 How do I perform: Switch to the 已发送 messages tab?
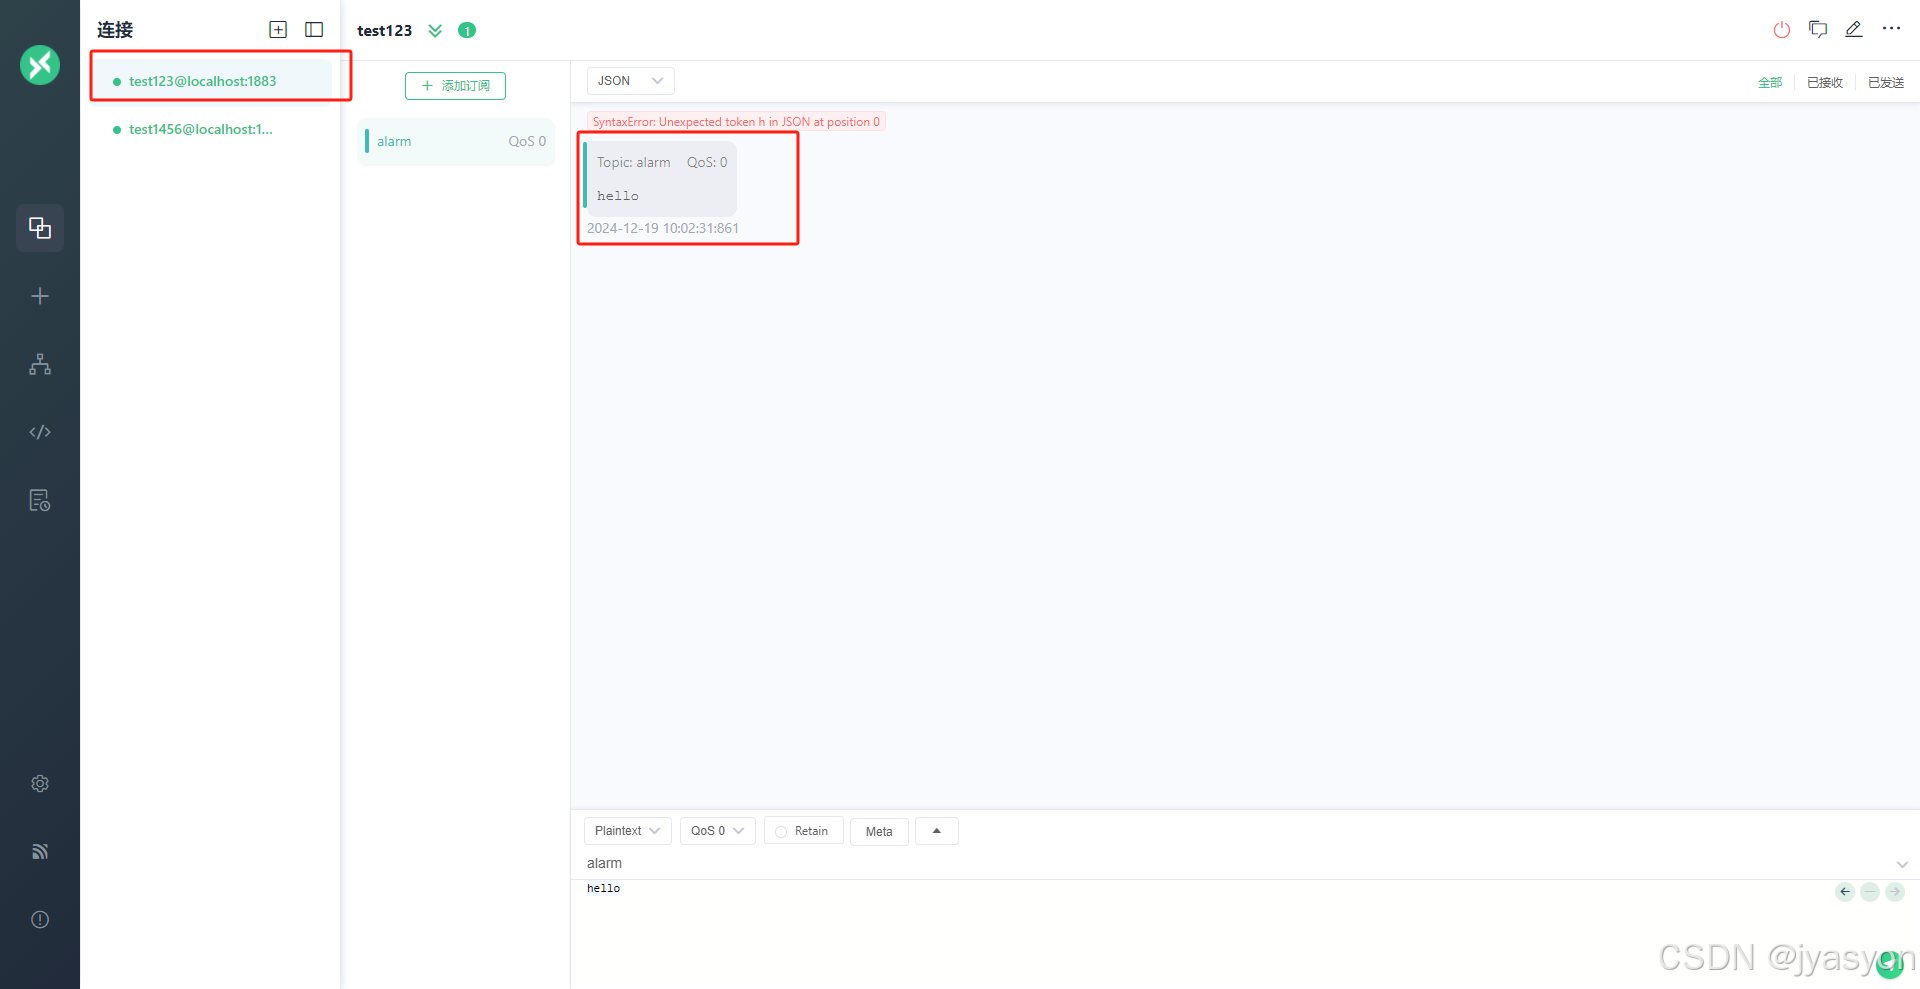(1886, 82)
